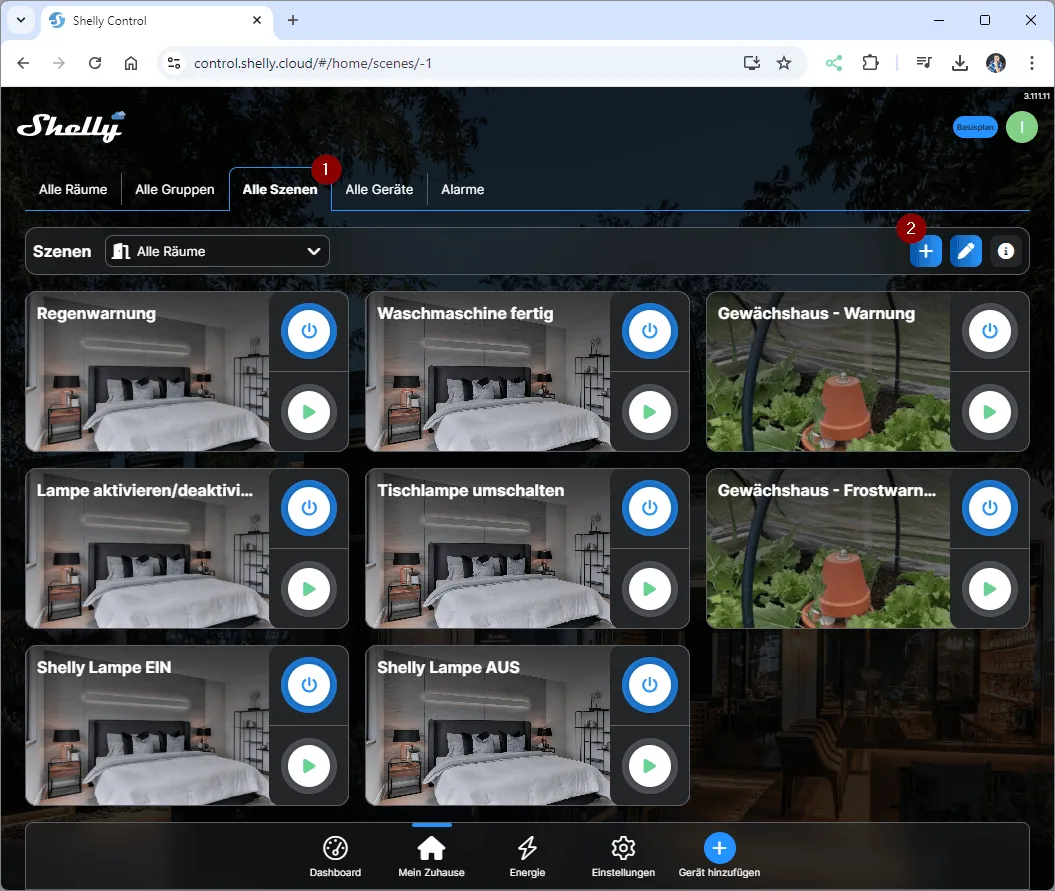
Task: Open Chrome three-dot menu
Action: [x=1032, y=63]
